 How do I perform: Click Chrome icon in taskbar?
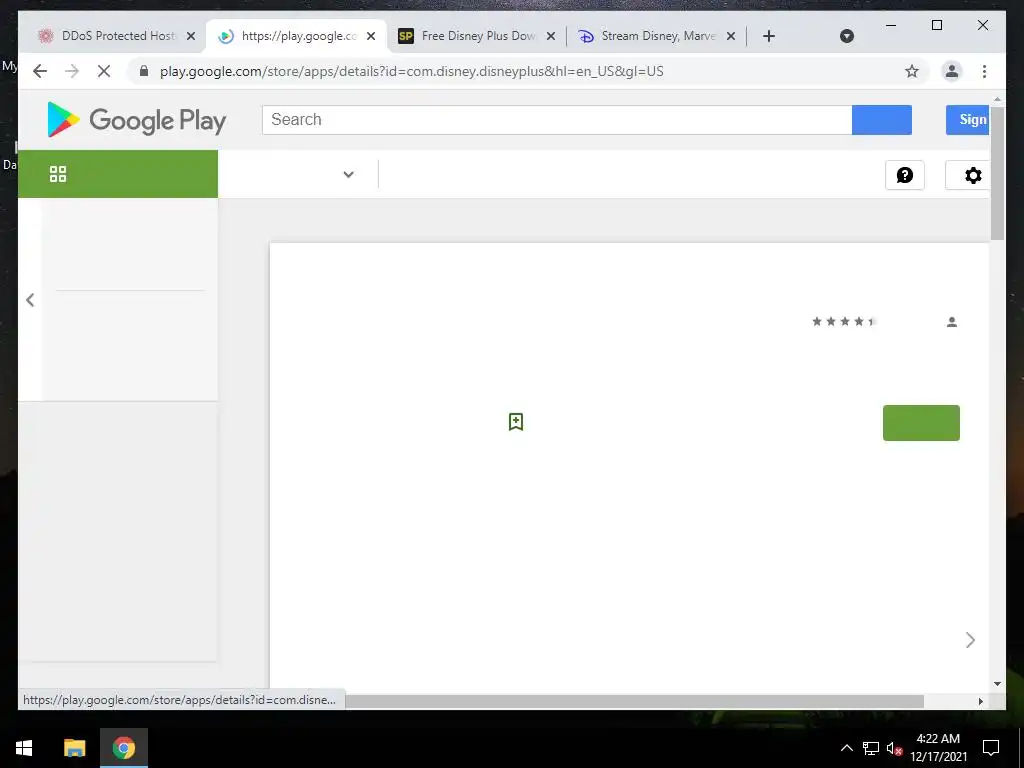[123, 748]
